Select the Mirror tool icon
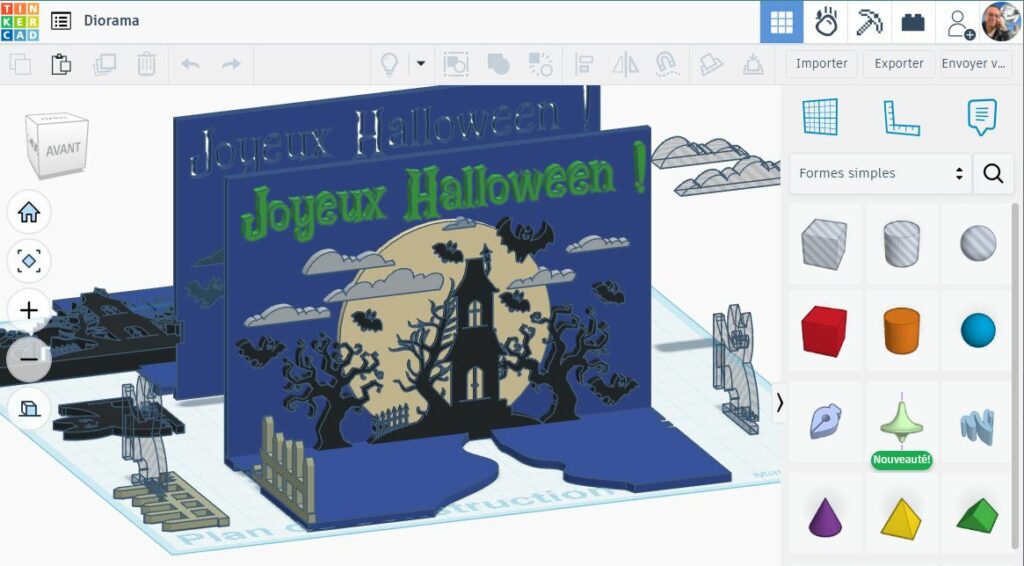The height and width of the screenshot is (566, 1024). coord(625,65)
